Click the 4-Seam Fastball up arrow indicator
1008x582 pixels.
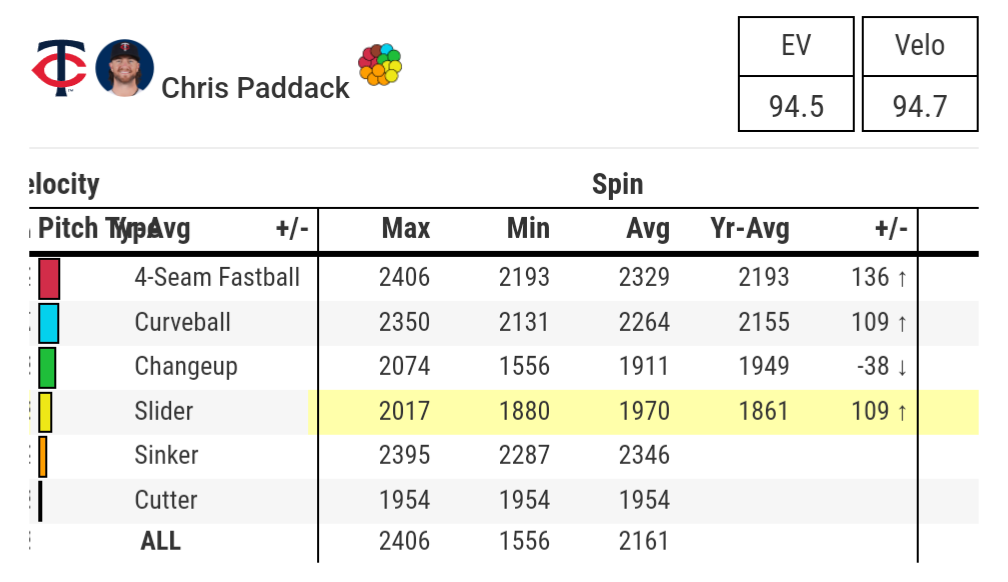point(902,278)
